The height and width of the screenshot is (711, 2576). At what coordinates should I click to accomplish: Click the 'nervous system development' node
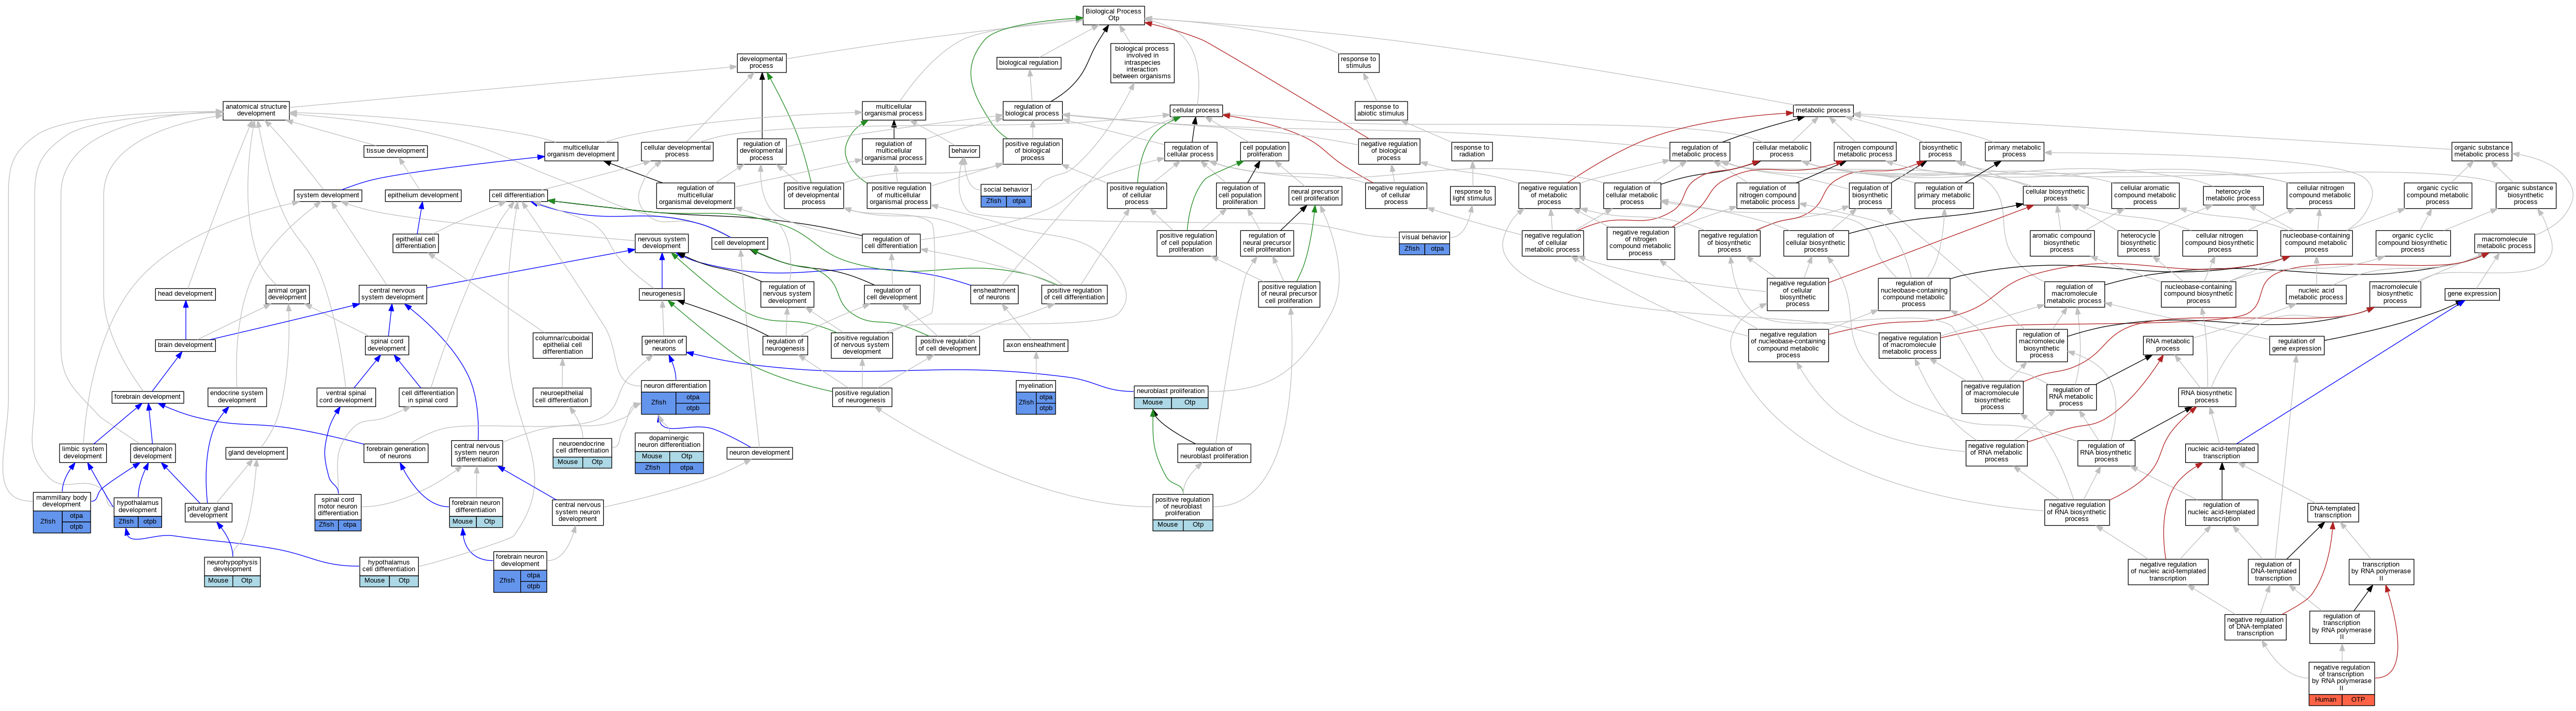point(661,243)
